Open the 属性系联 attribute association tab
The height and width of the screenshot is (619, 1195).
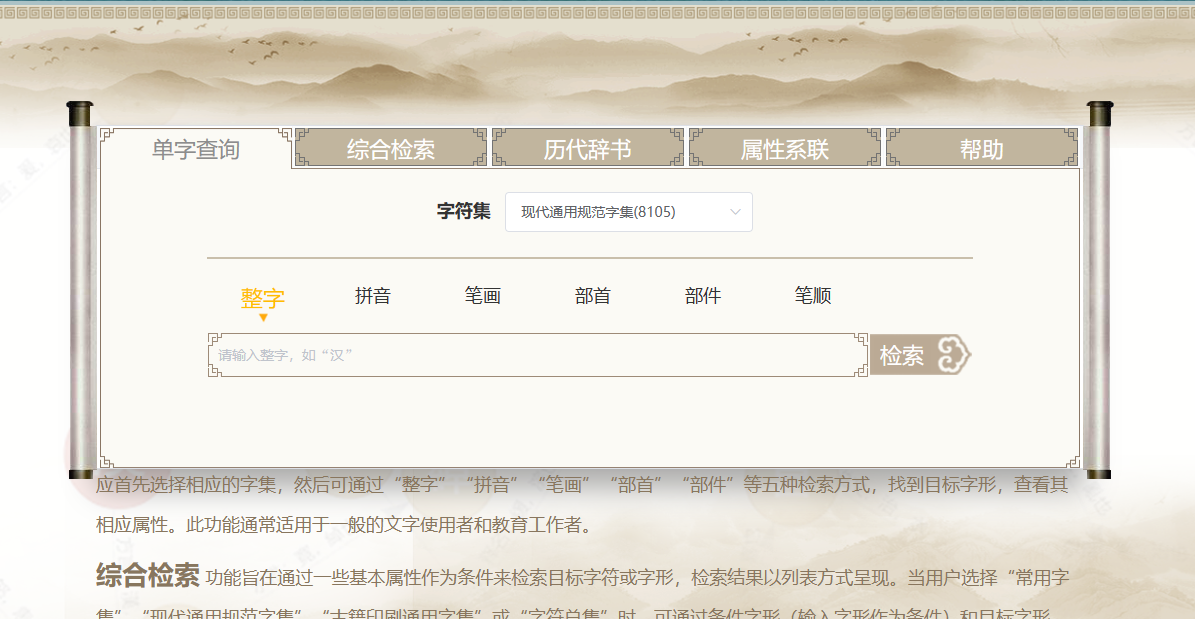pos(786,147)
